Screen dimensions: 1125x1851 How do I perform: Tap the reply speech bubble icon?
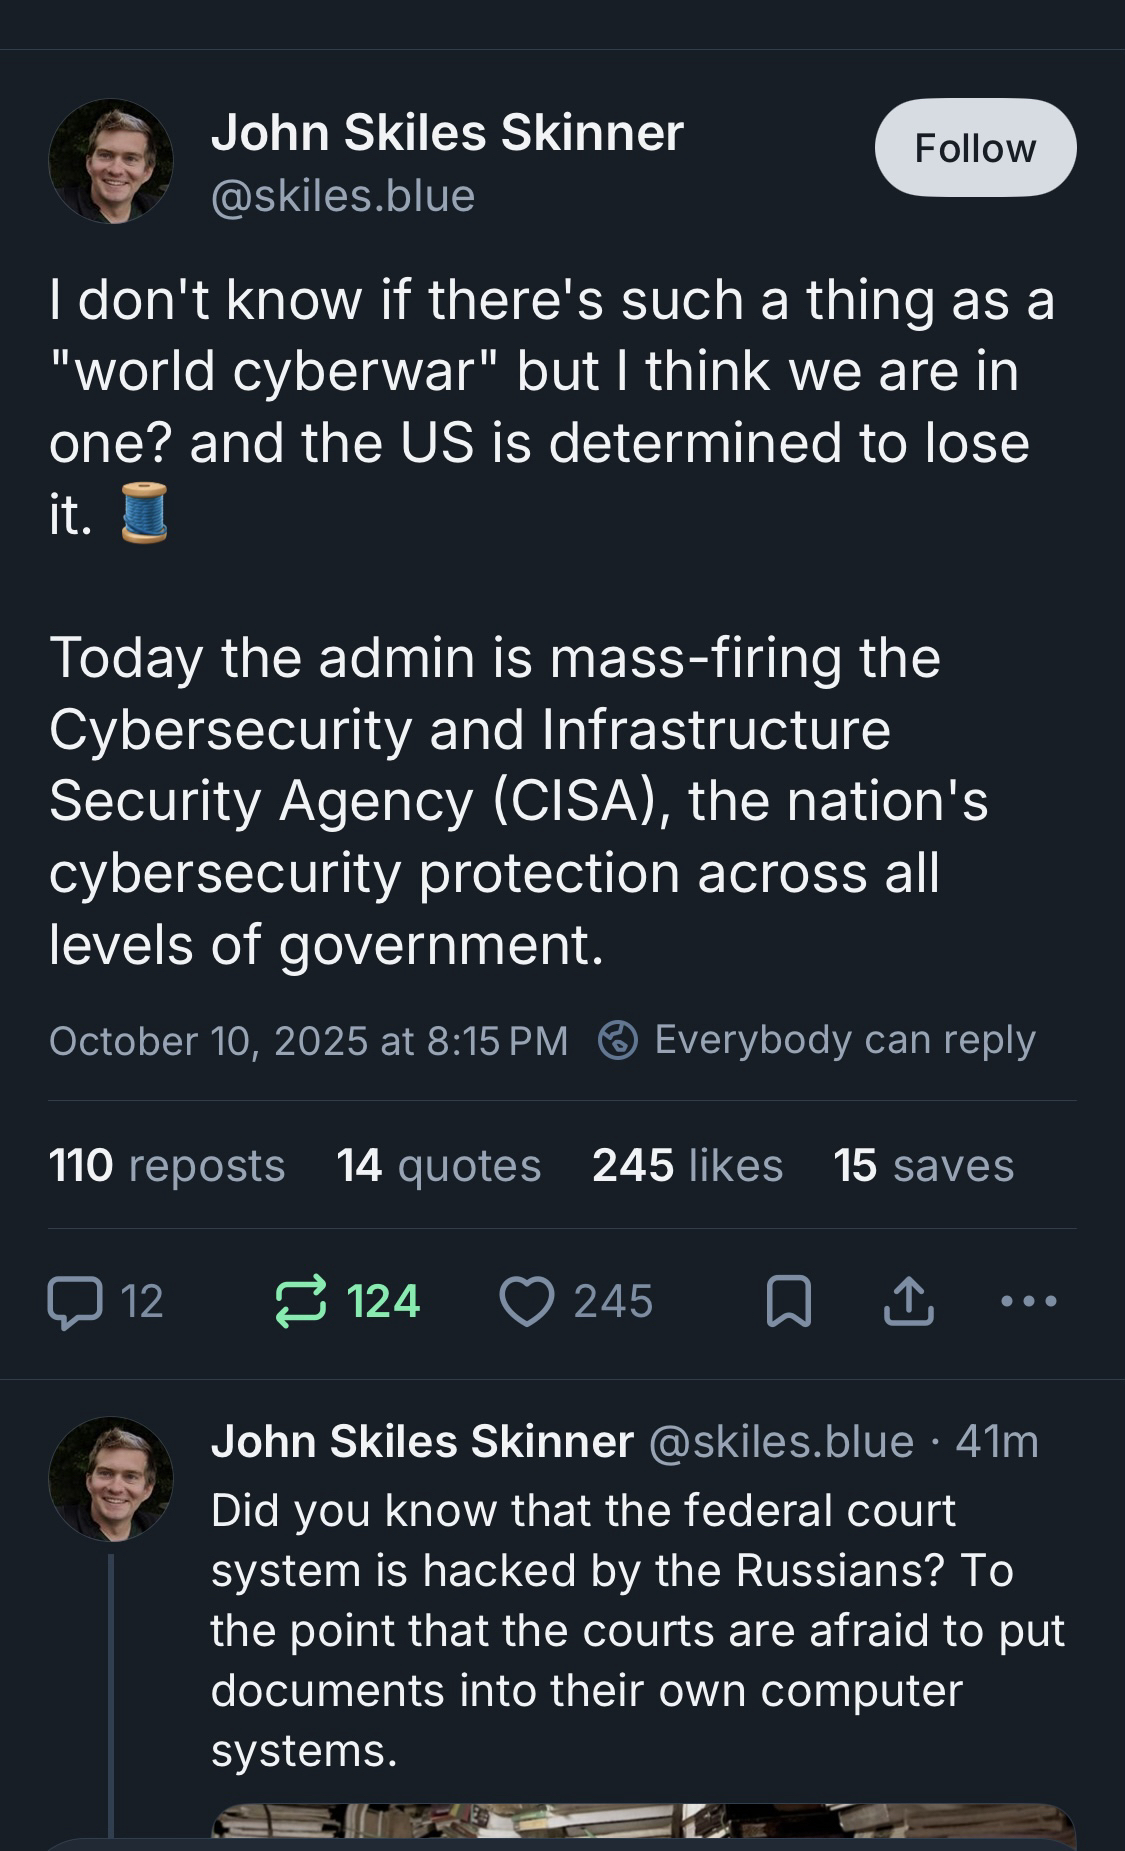pyautogui.click(x=76, y=1302)
